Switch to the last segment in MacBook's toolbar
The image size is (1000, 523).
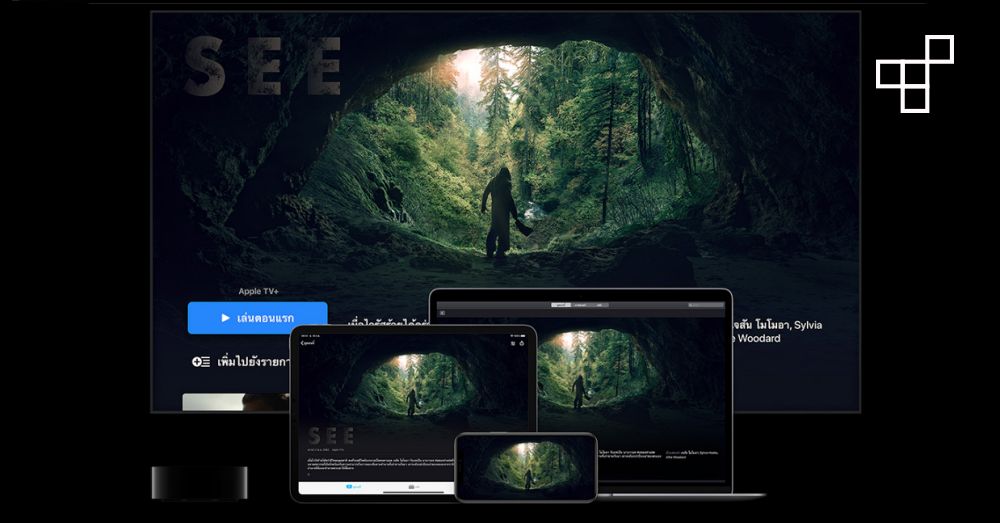click(x=599, y=305)
